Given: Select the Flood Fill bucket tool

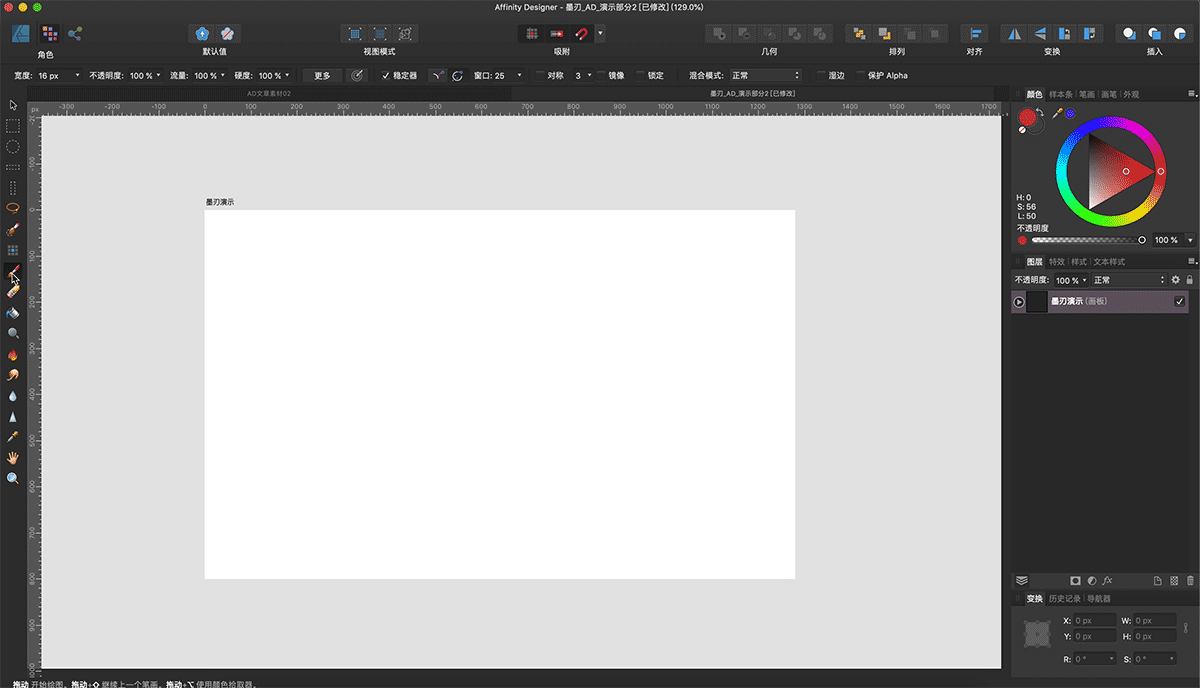Looking at the screenshot, I should click(x=13, y=312).
